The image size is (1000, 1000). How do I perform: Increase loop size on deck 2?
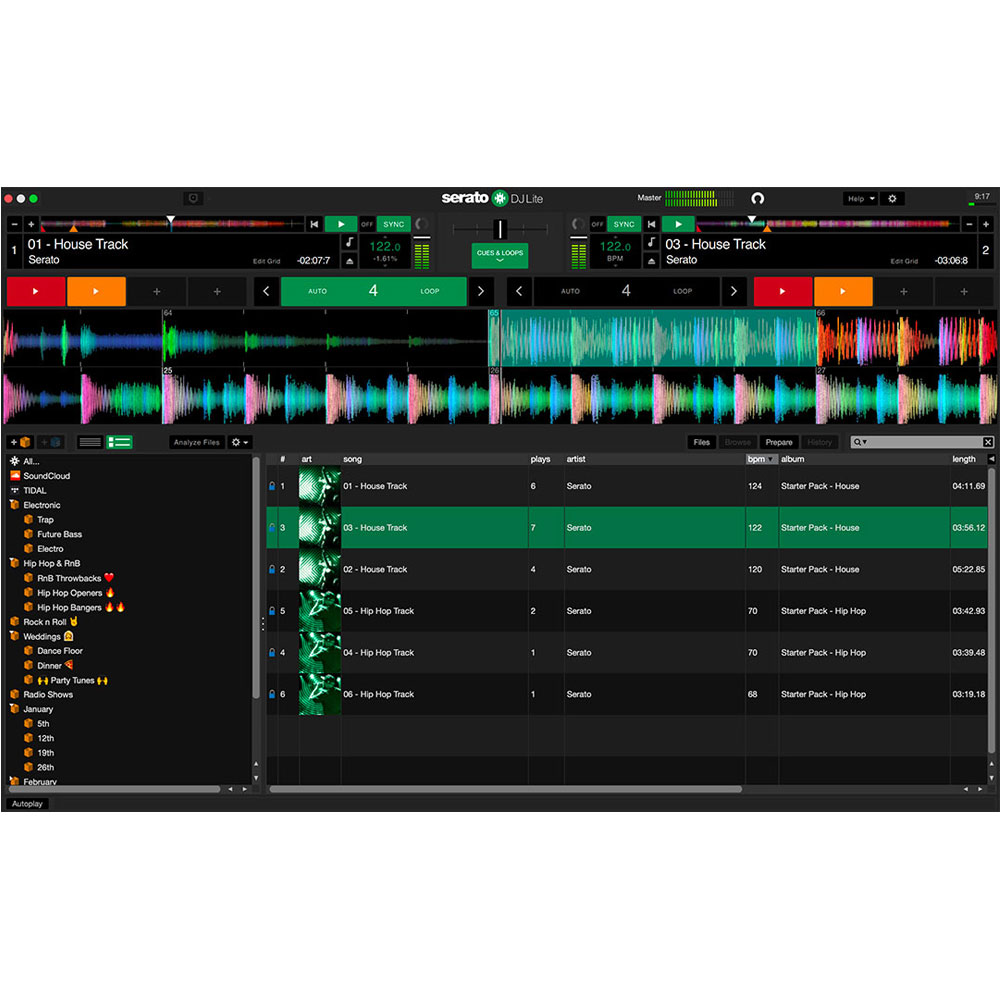click(x=733, y=291)
